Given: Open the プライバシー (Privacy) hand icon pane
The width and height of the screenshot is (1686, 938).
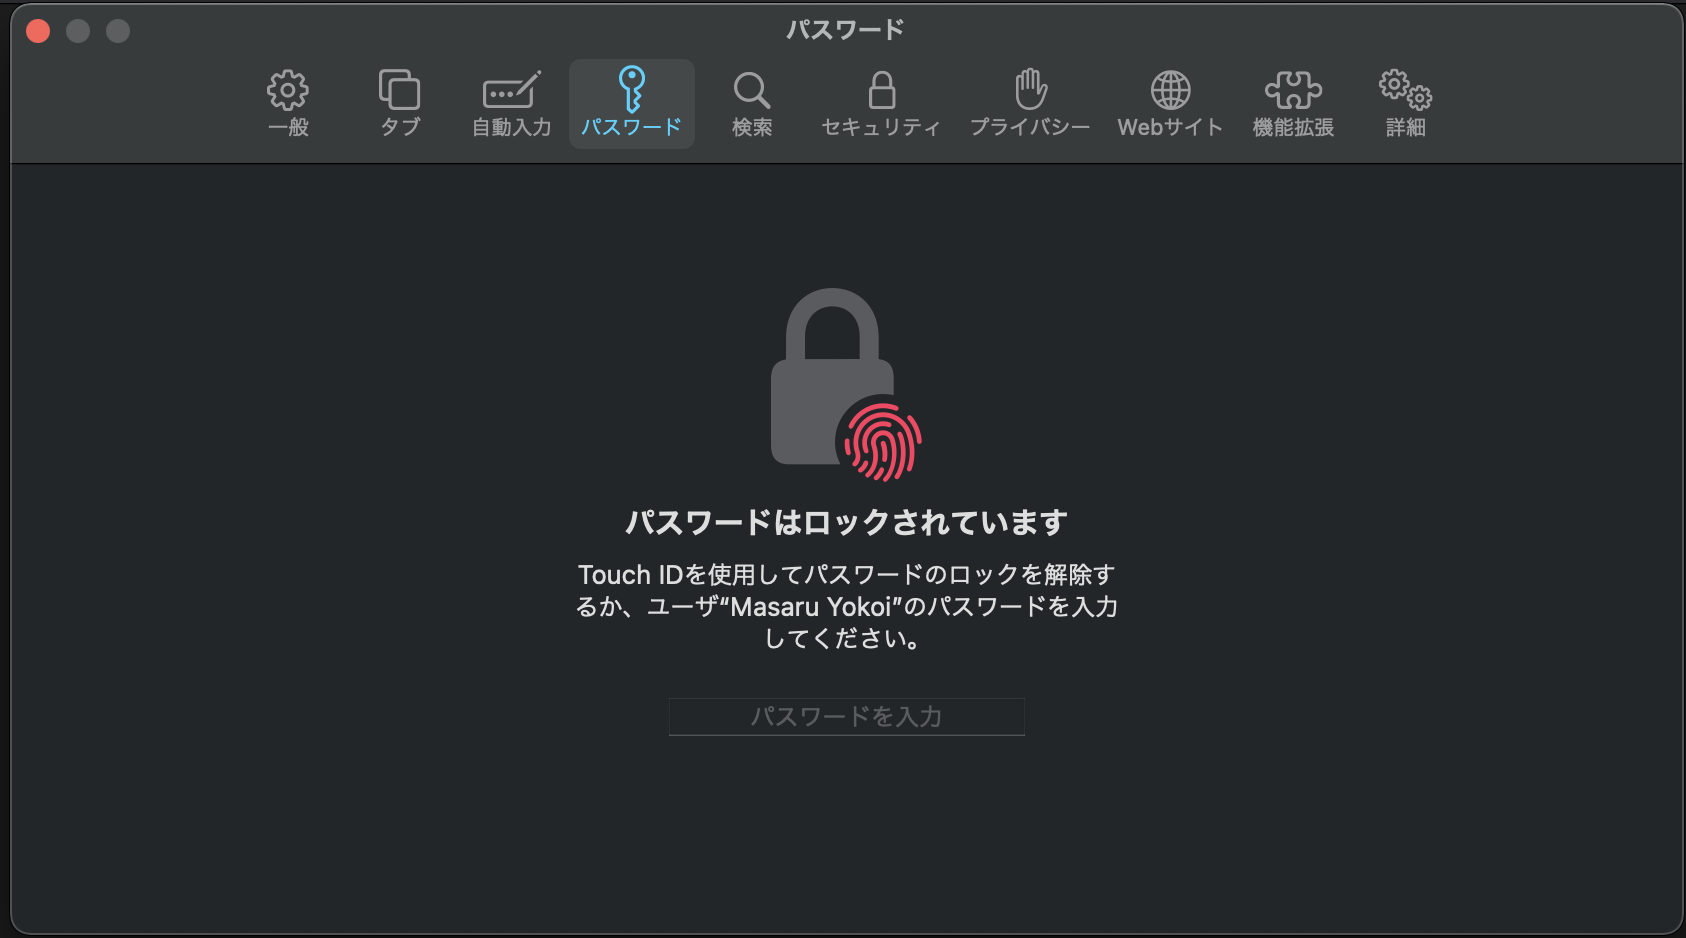Looking at the screenshot, I should (x=1030, y=102).
